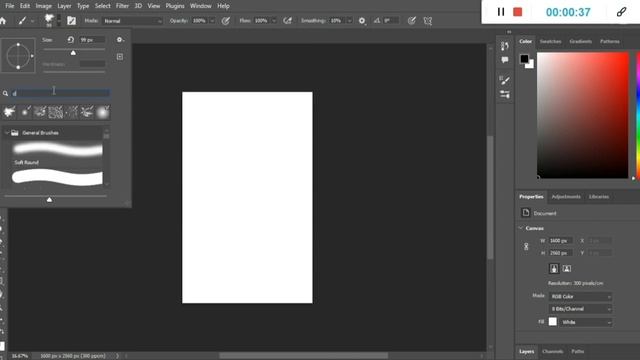The width and height of the screenshot is (640, 360).
Task: Collapse the General Brushes folder
Action: tap(7, 133)
